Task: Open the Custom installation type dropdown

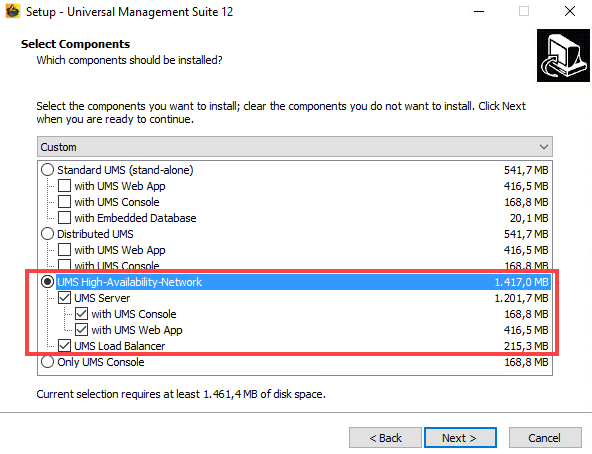Action: coord(295,147)
